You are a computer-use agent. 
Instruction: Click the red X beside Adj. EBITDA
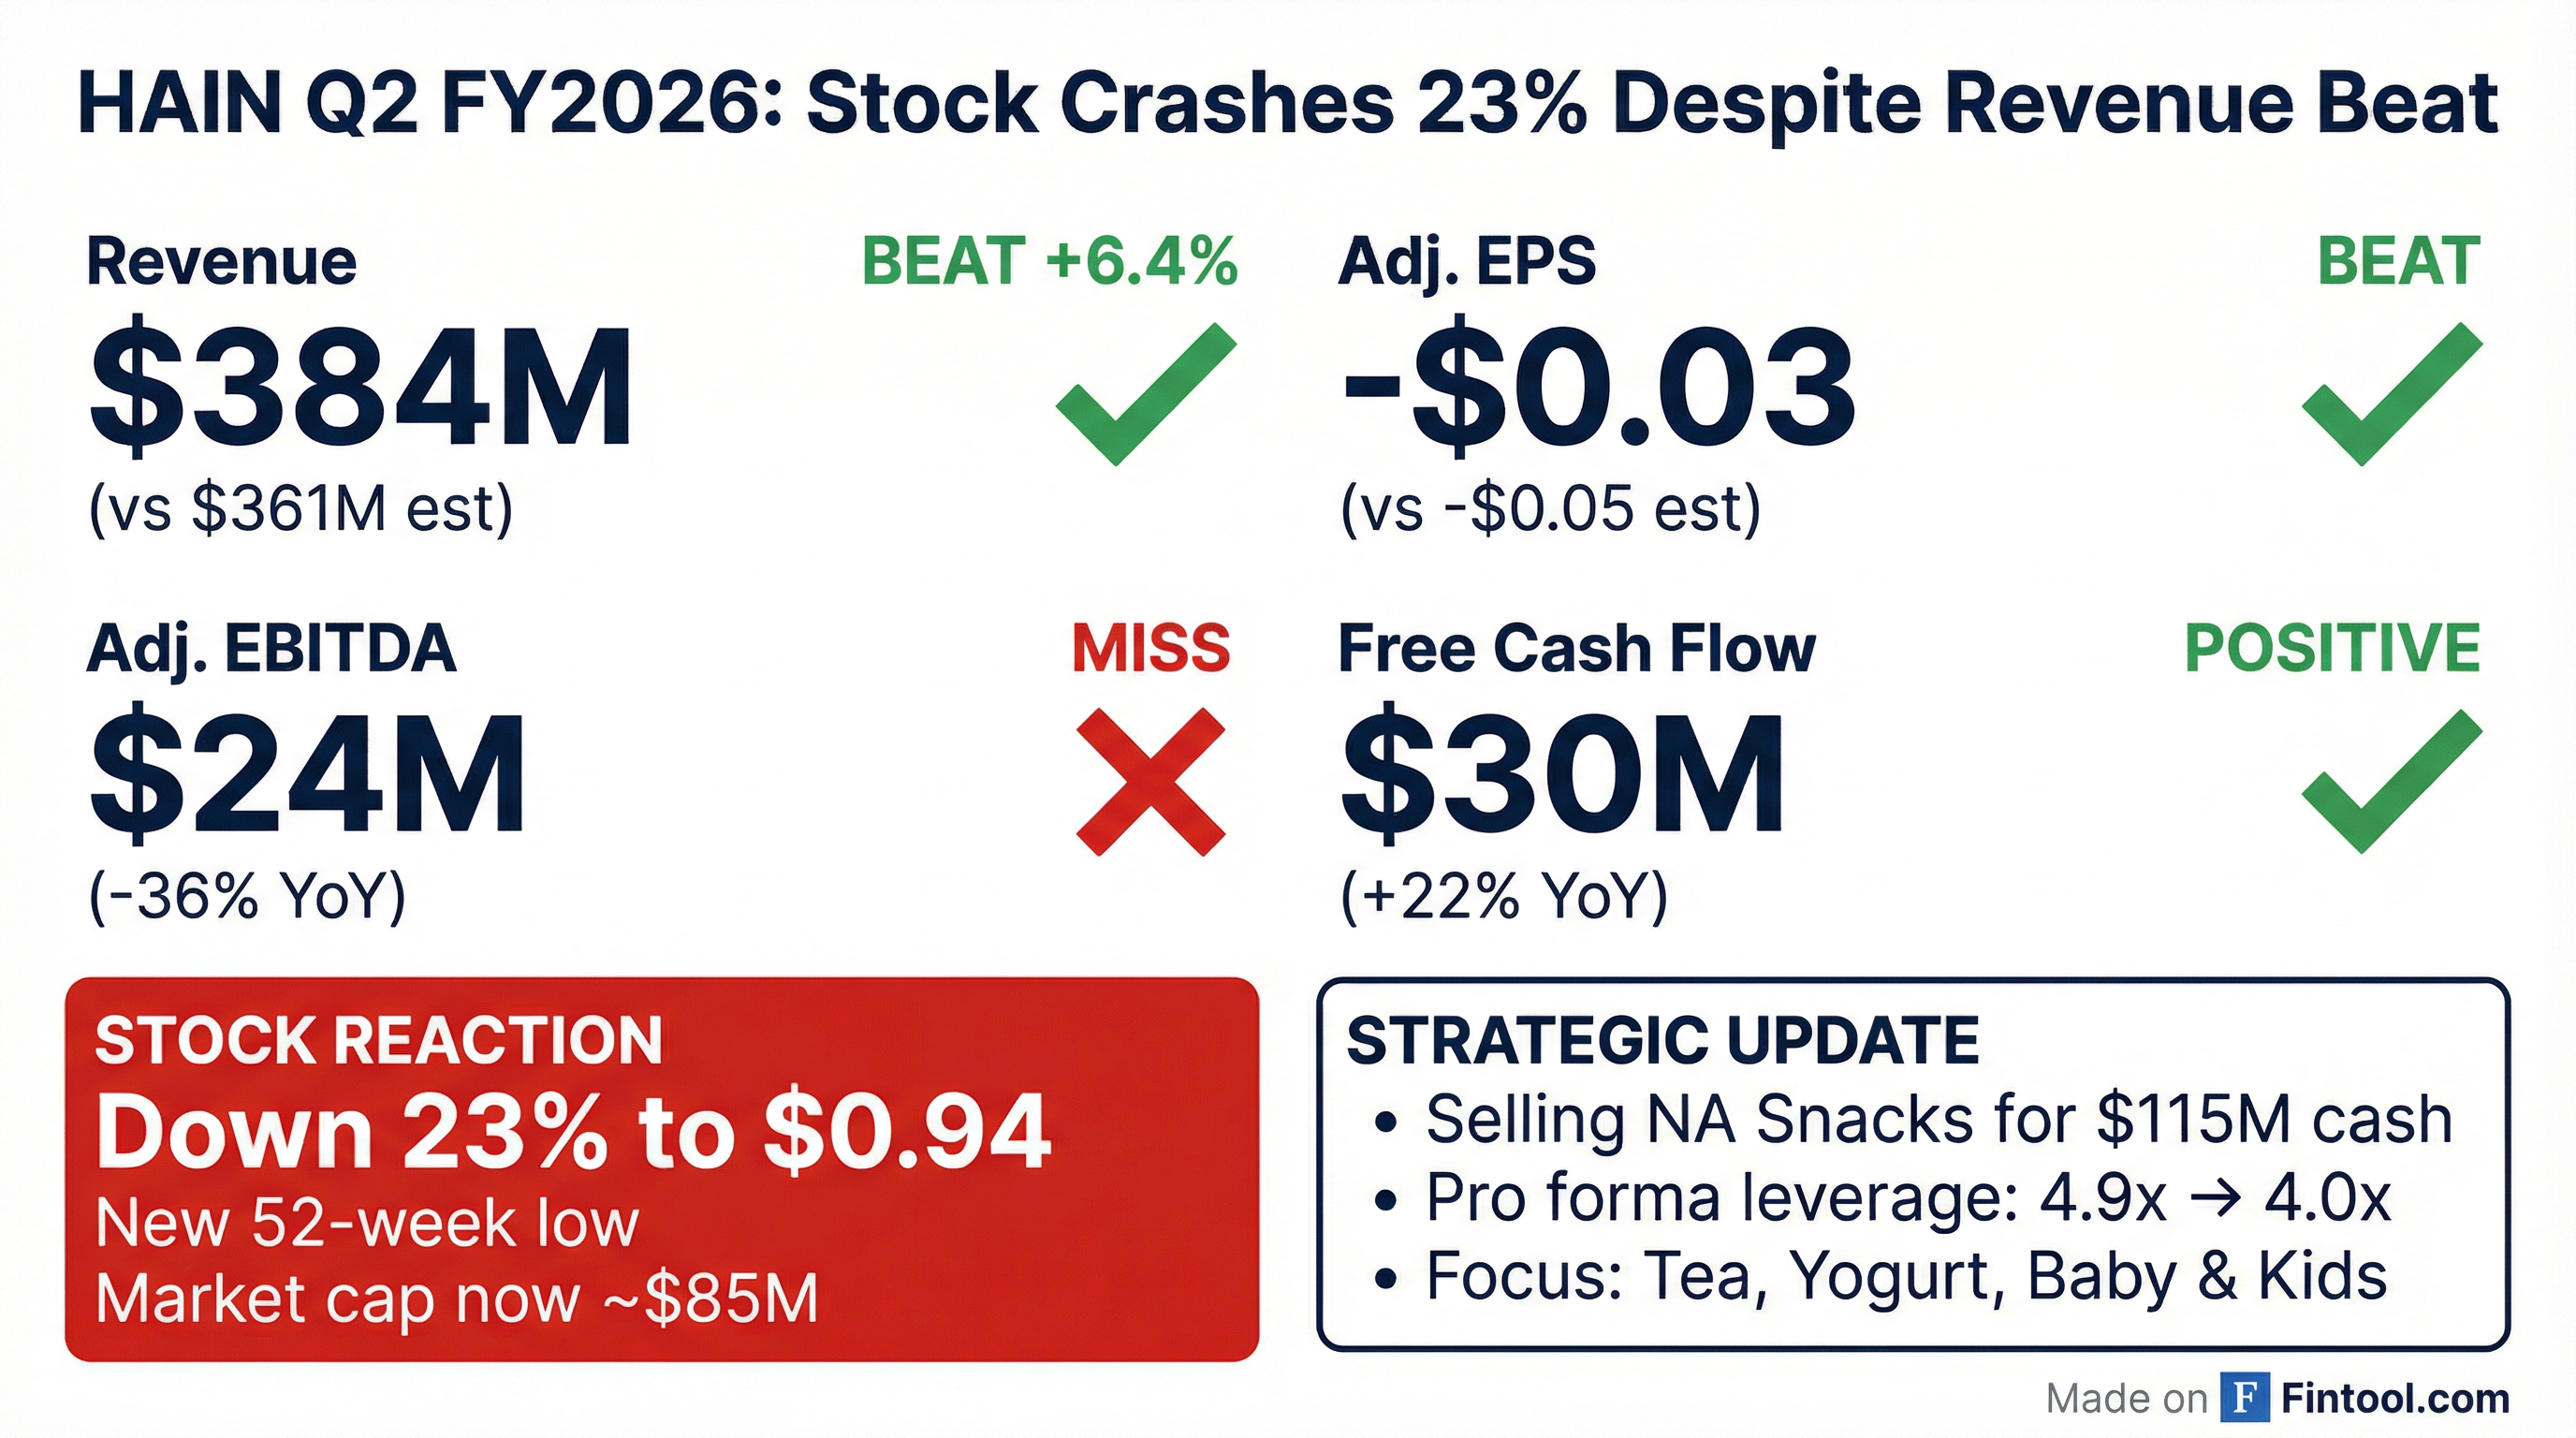point(1150,781)
